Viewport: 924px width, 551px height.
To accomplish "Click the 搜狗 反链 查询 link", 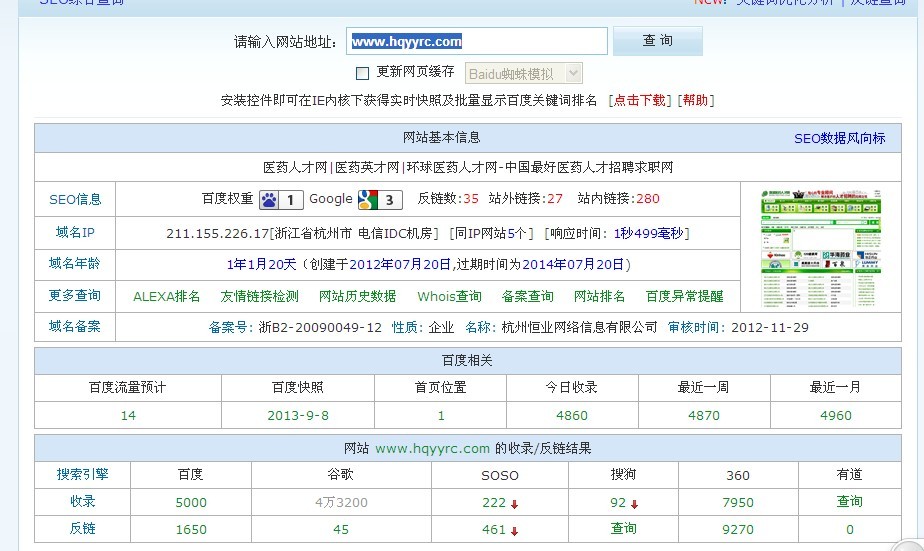I will pos(623,529).
